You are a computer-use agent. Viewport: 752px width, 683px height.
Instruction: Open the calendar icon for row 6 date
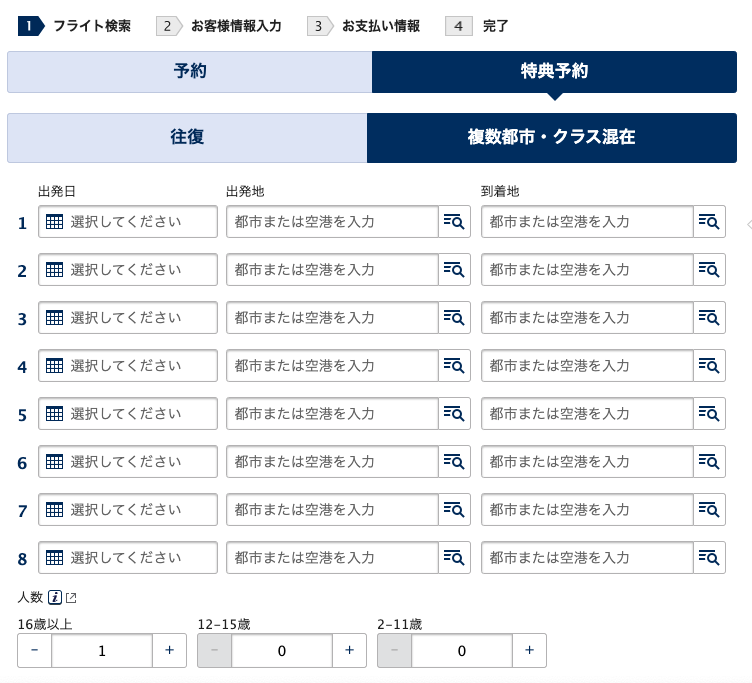(x=55, y=462)
